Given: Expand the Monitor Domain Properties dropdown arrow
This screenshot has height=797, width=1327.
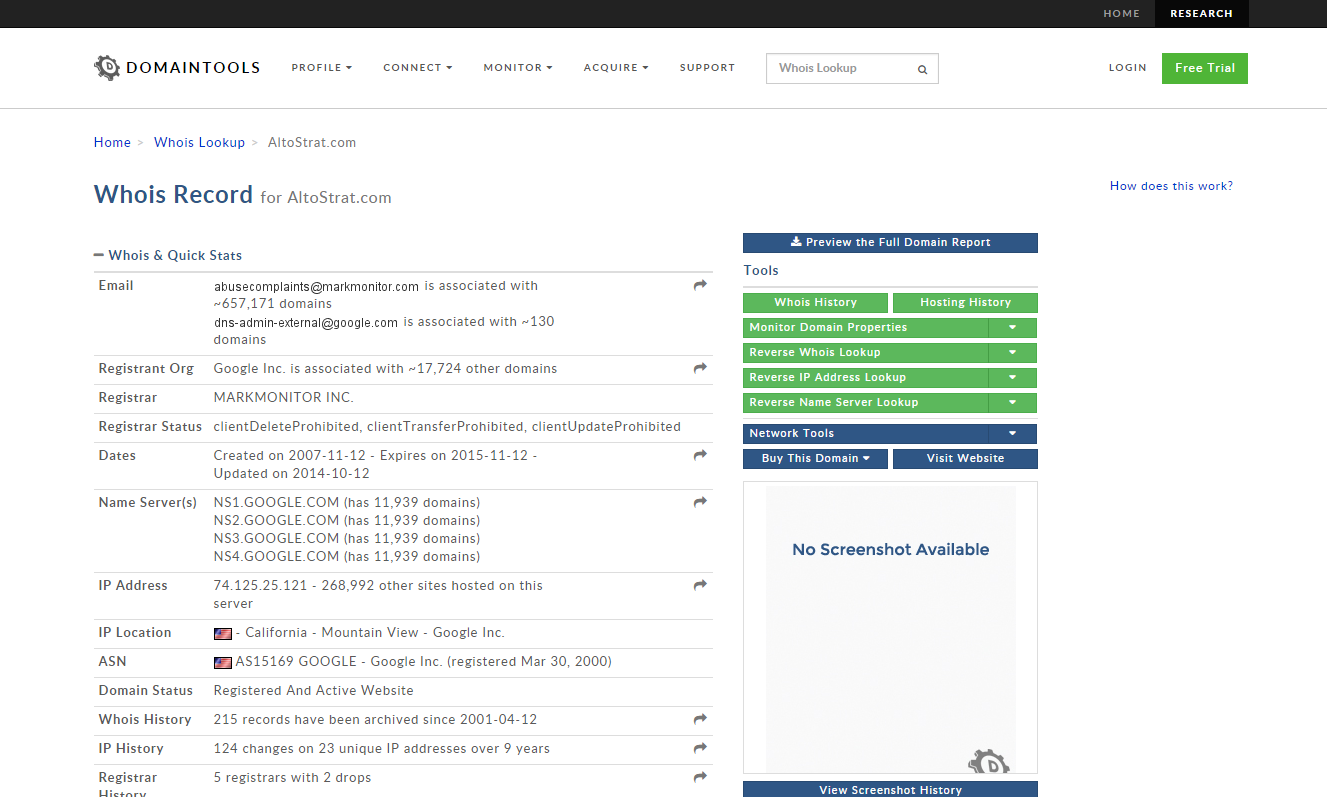Looking at the screenshot, I should (x=1012, y=328).
